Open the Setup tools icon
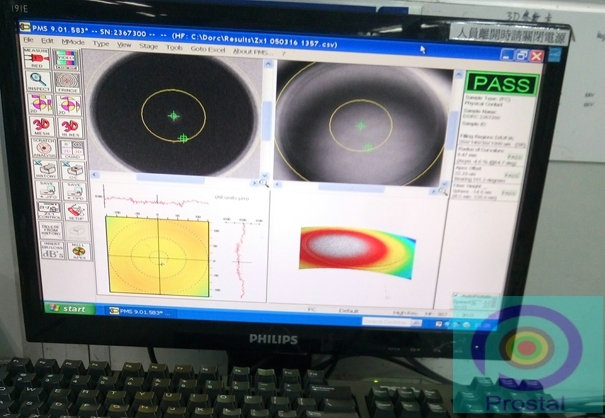Screen dimensions: 605x418 76,212
